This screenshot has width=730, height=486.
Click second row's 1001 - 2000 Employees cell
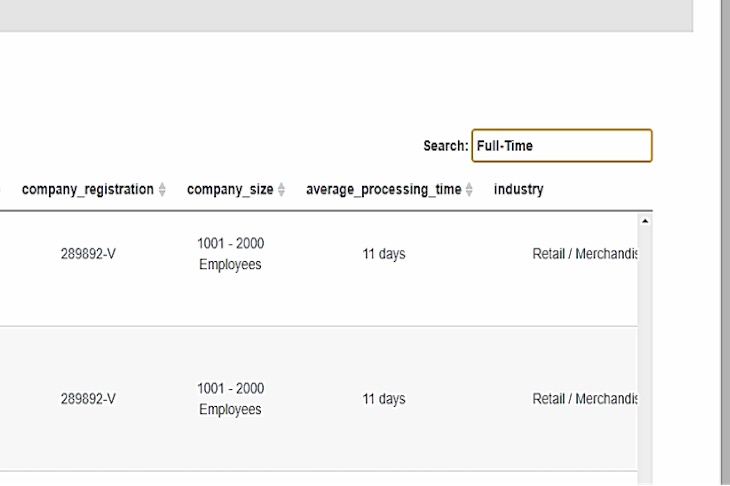(230, 399)
